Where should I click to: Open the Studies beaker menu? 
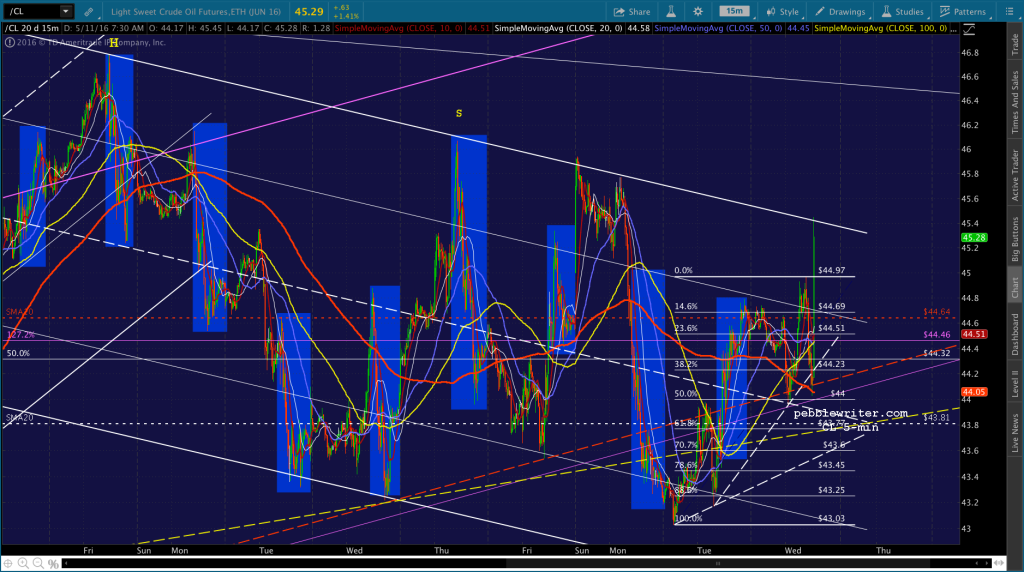(903, 12)
